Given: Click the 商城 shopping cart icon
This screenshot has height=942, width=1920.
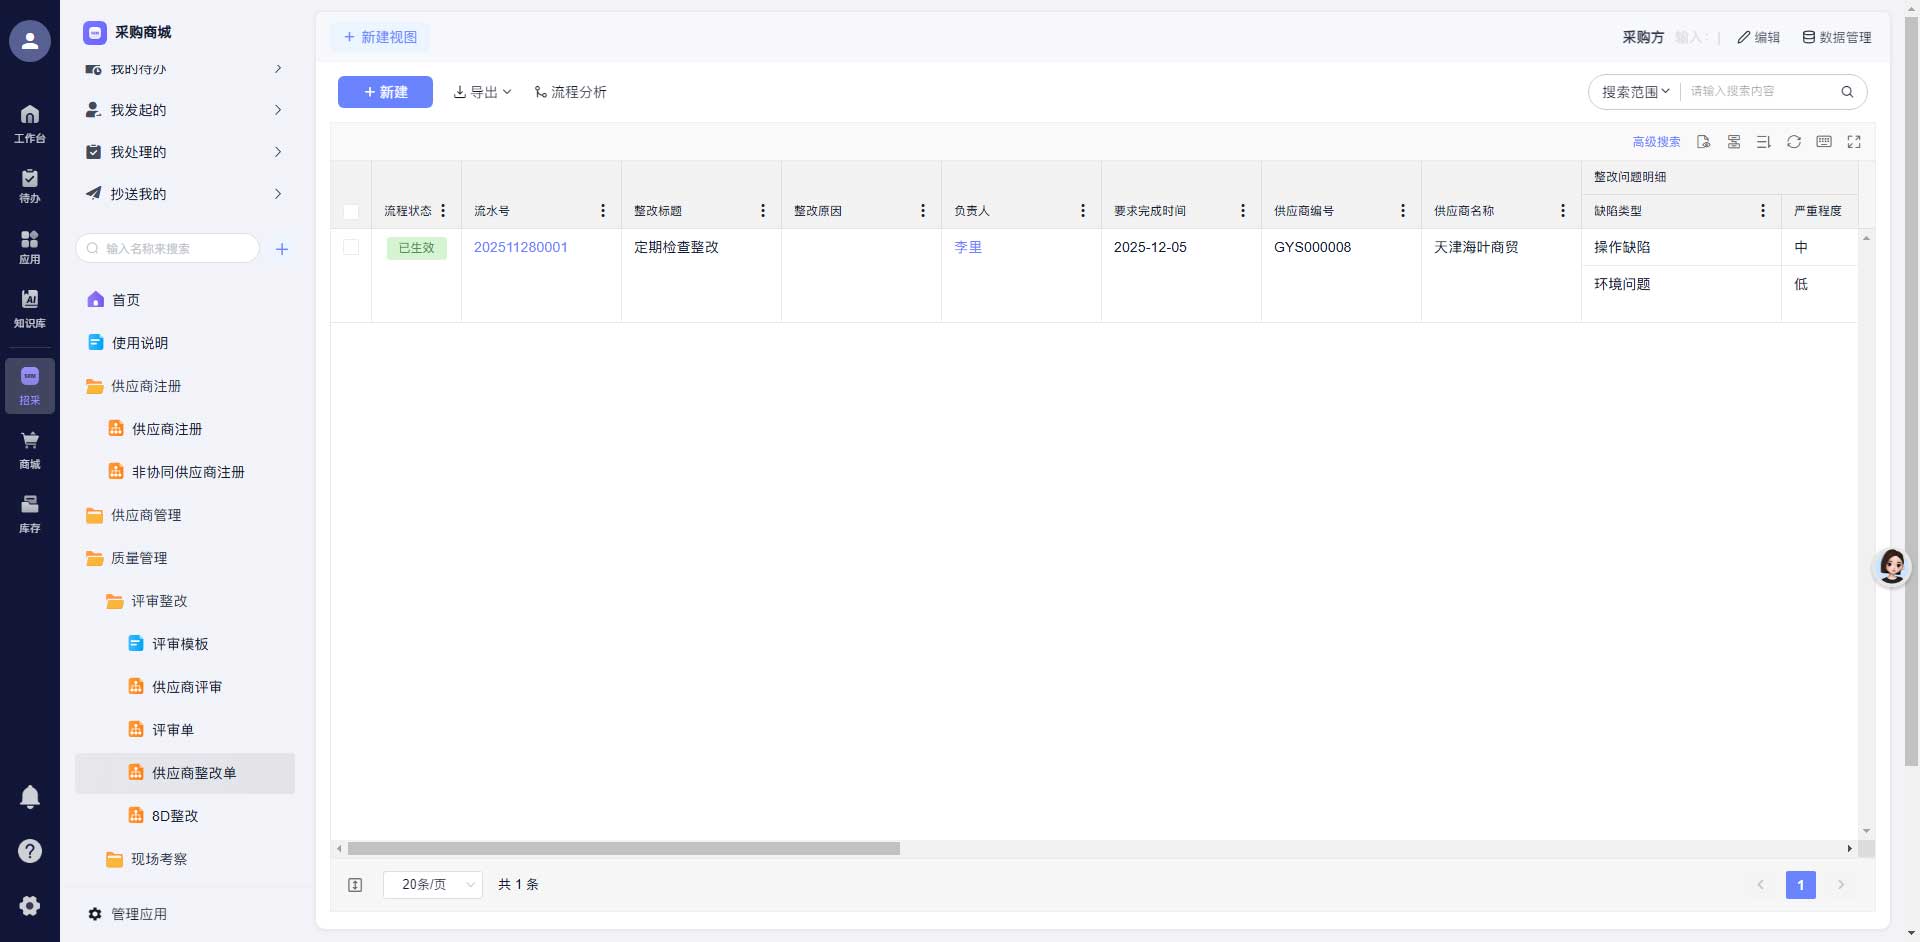Looking at the screenshot, I should 30,449.
